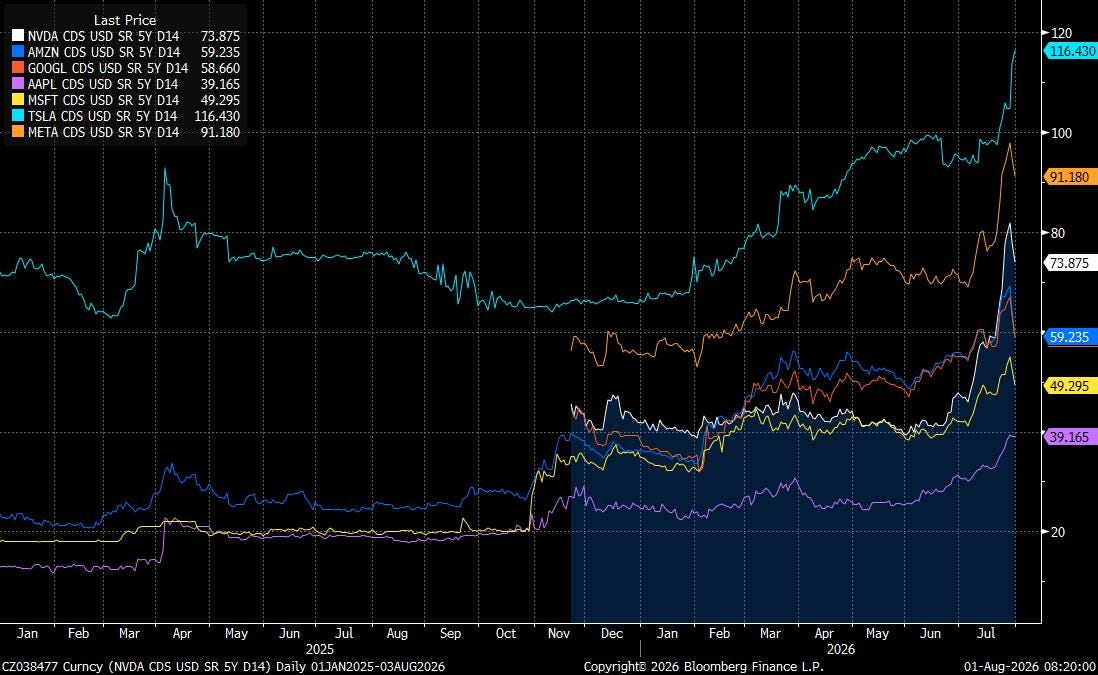
Task: Click the 'Nov' month label on time axis
Action: click(559, 634)
